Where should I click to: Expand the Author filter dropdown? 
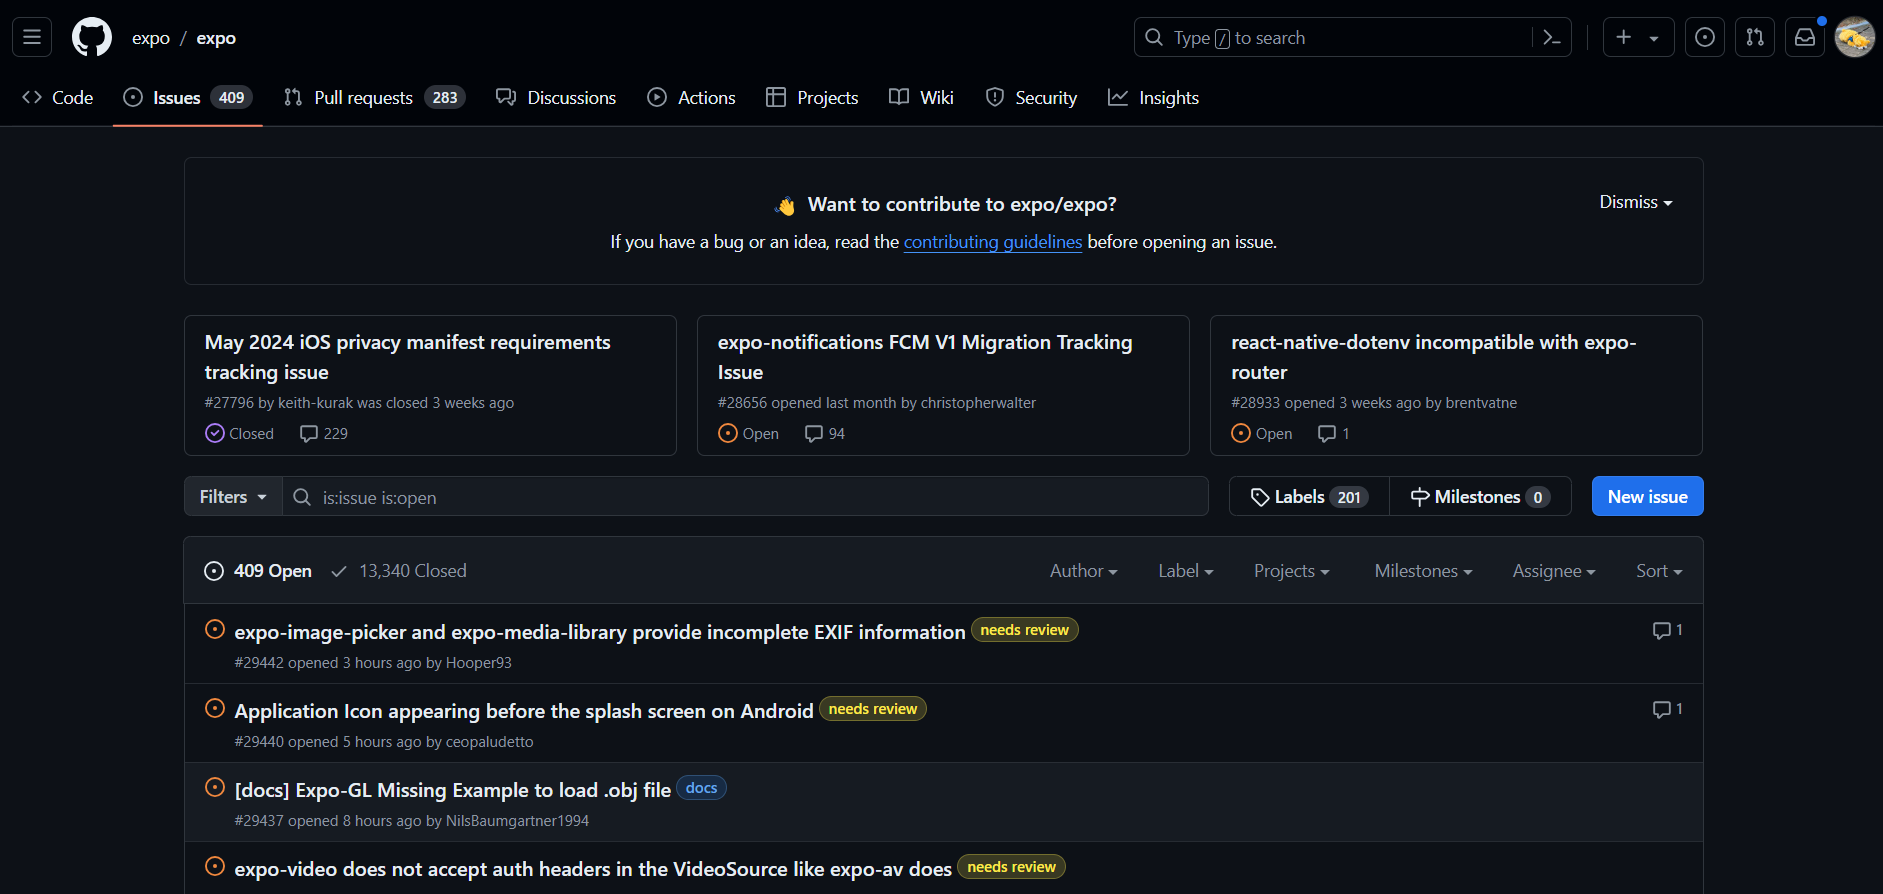point(1083,570)
